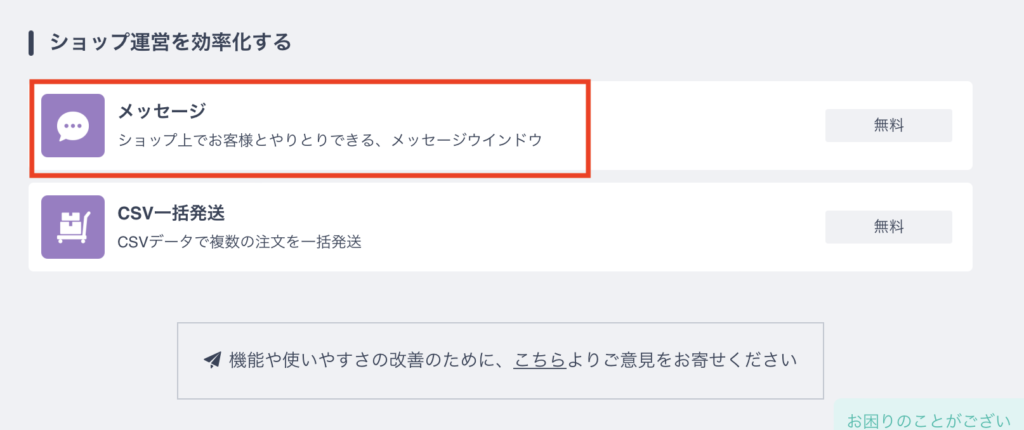Image resolution: width=1024 pixels, height=430 pixels.
Task: Open the CSV一括発送 app title
Action: point(172,213)
